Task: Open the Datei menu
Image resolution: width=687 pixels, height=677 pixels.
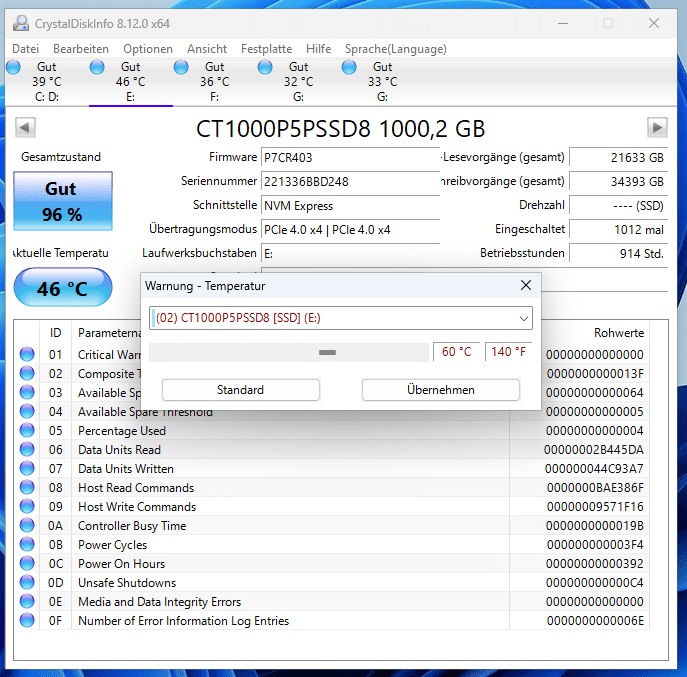Action: pos(25,49)
